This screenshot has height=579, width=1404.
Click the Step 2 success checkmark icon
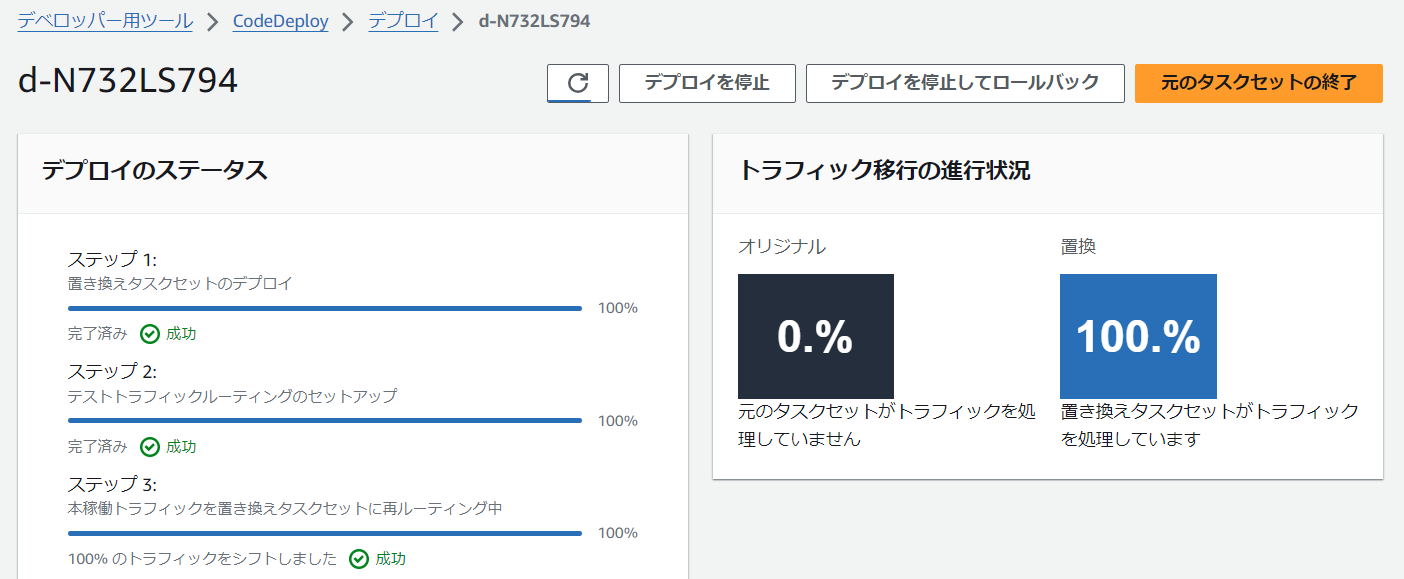[x=150, y=447]
